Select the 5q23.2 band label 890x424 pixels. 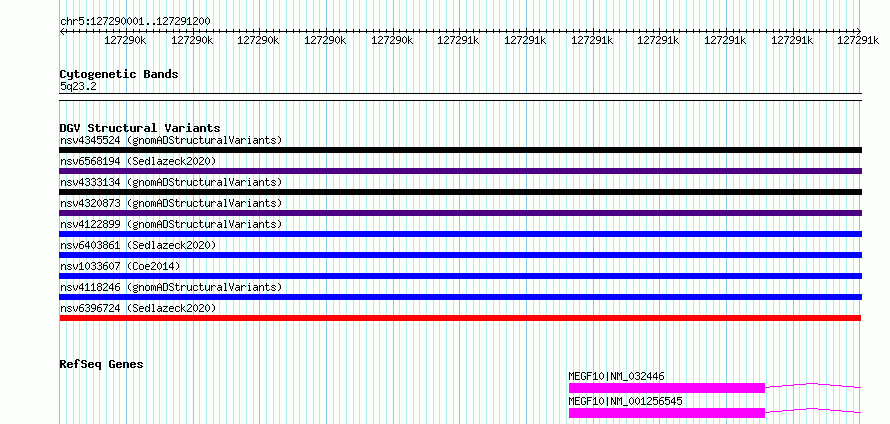click(x=78, y=86)
